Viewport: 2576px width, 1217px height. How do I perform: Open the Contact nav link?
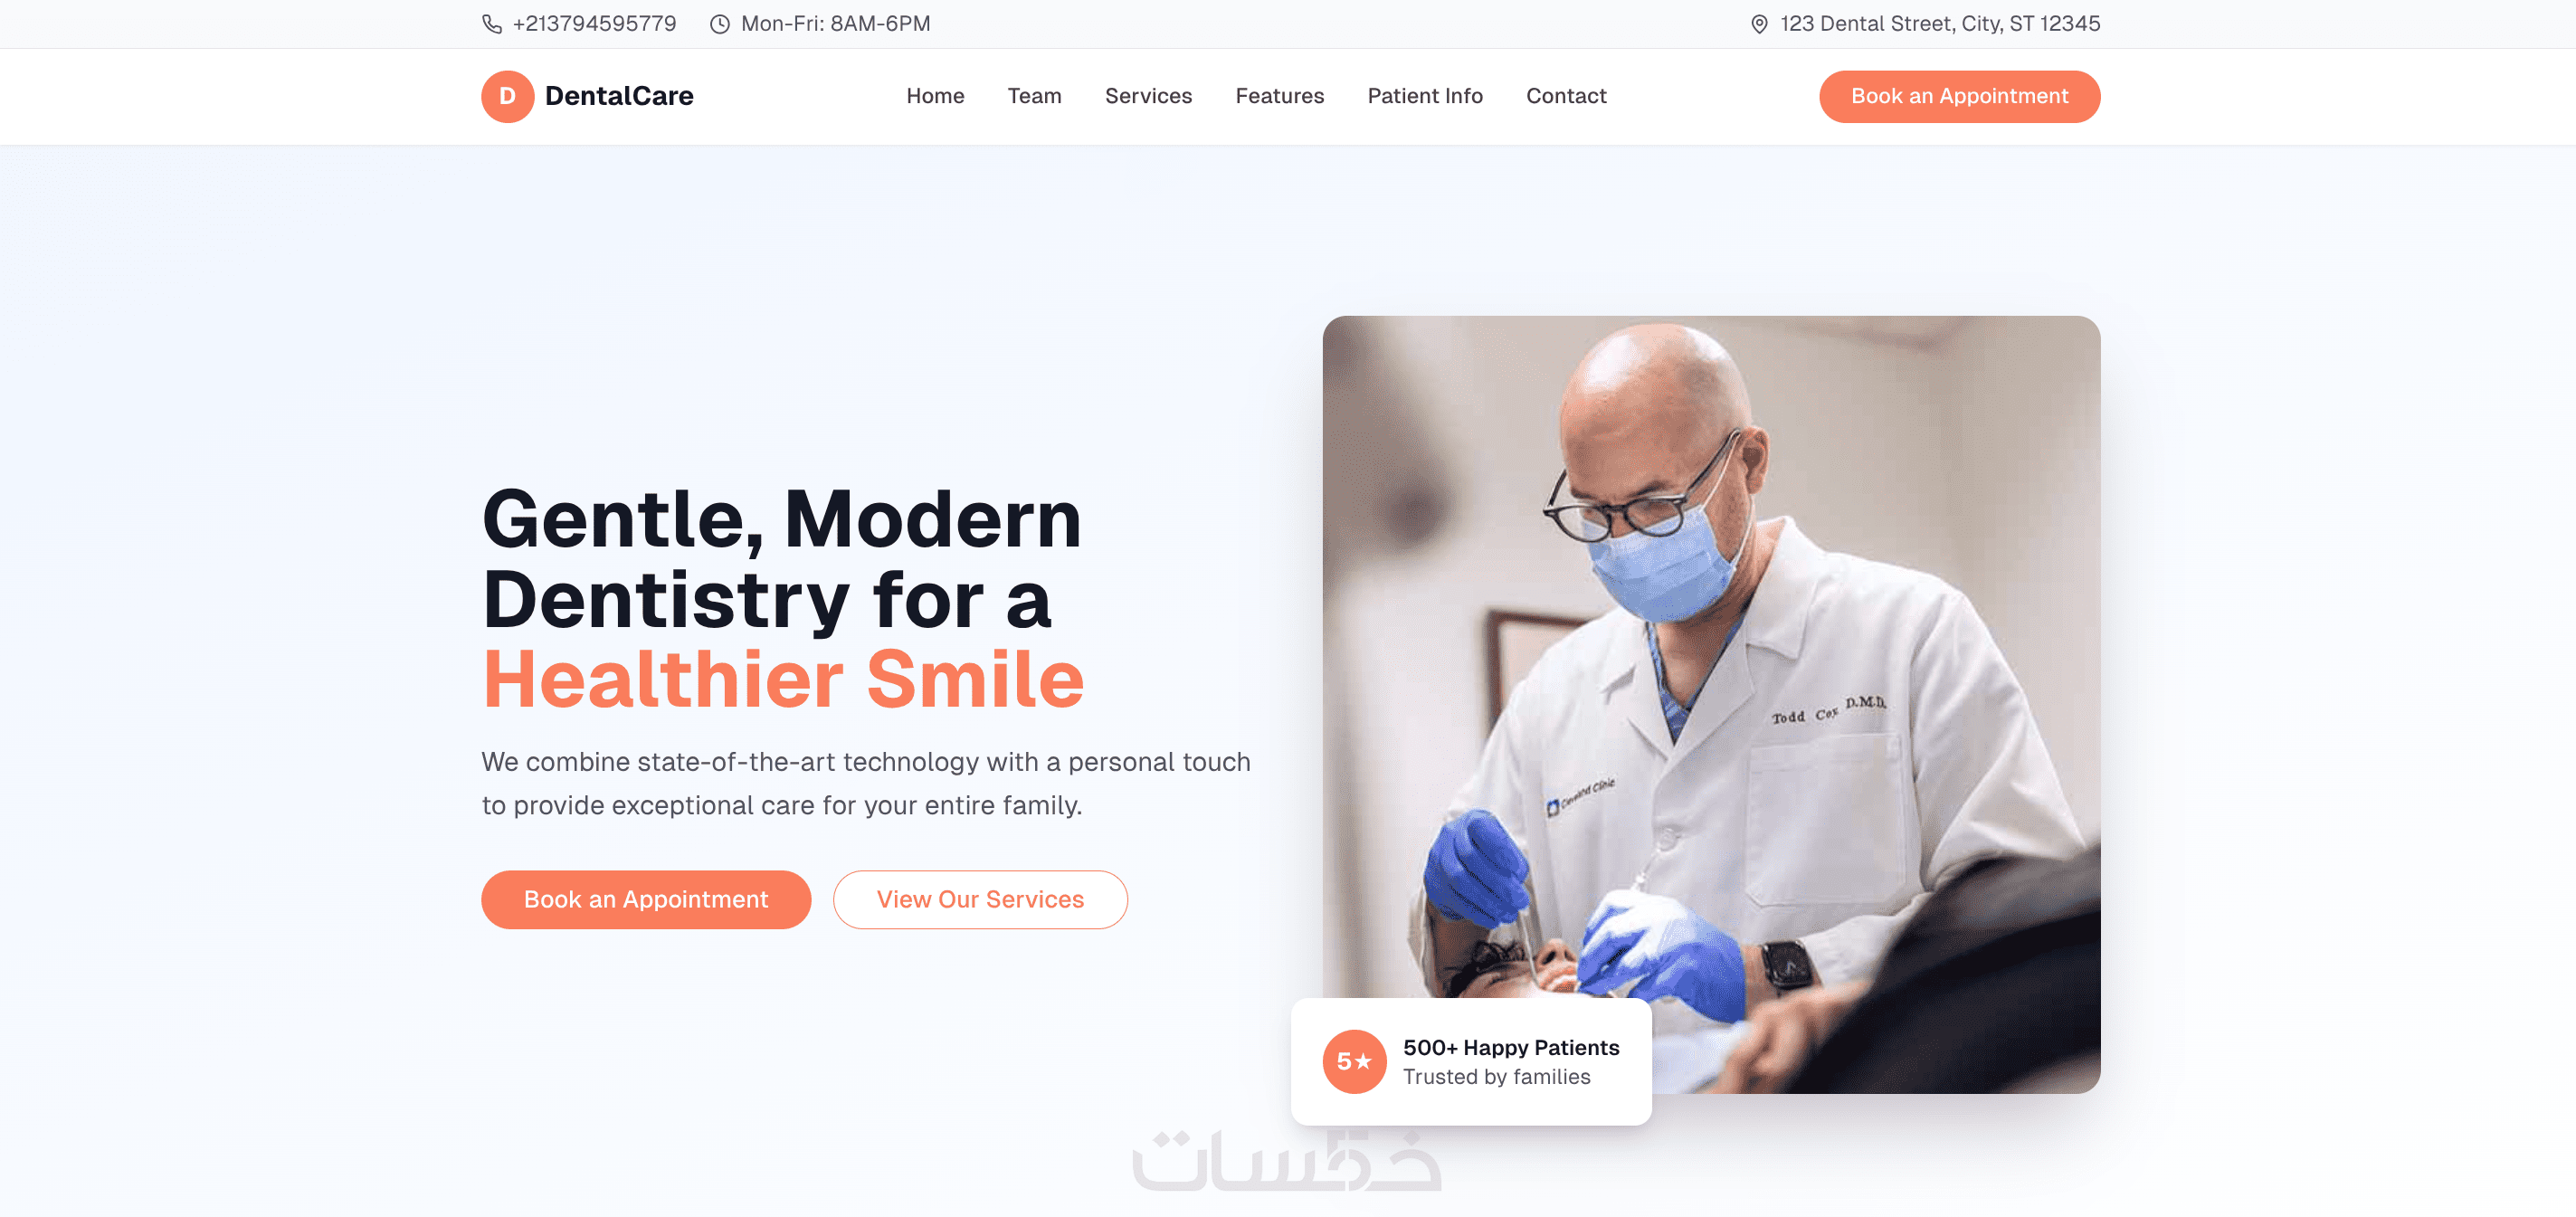pos(1565,96)
